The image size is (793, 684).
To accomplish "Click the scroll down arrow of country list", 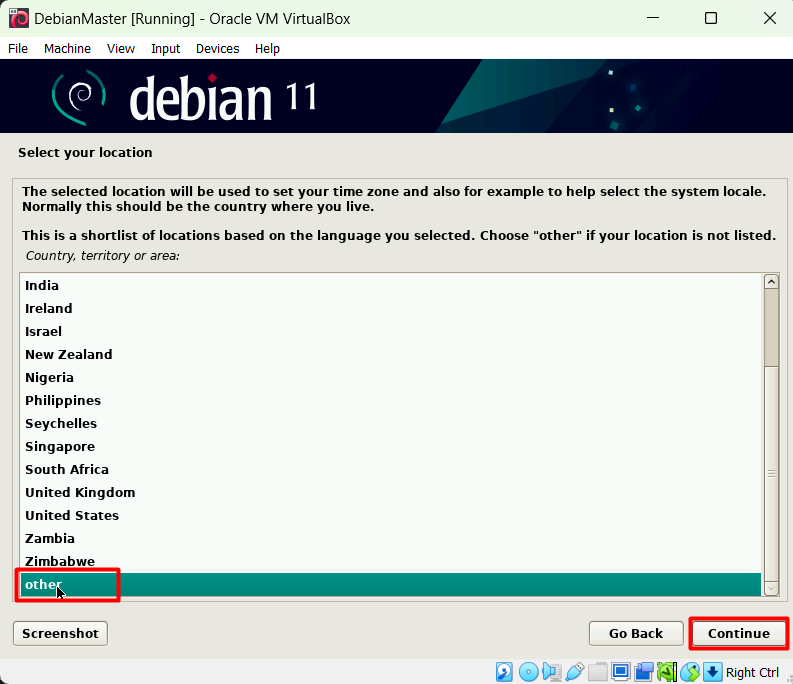I will (771, 588).
